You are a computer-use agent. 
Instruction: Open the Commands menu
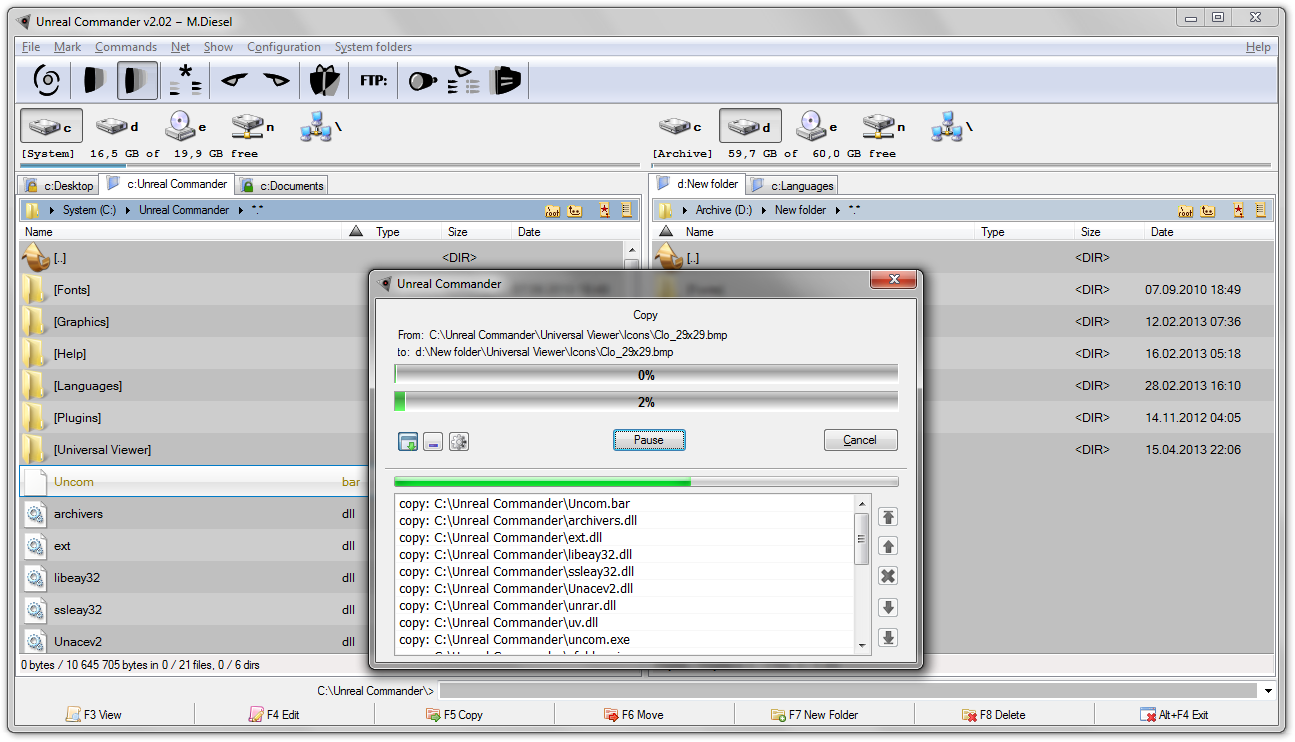click(126, 47)
